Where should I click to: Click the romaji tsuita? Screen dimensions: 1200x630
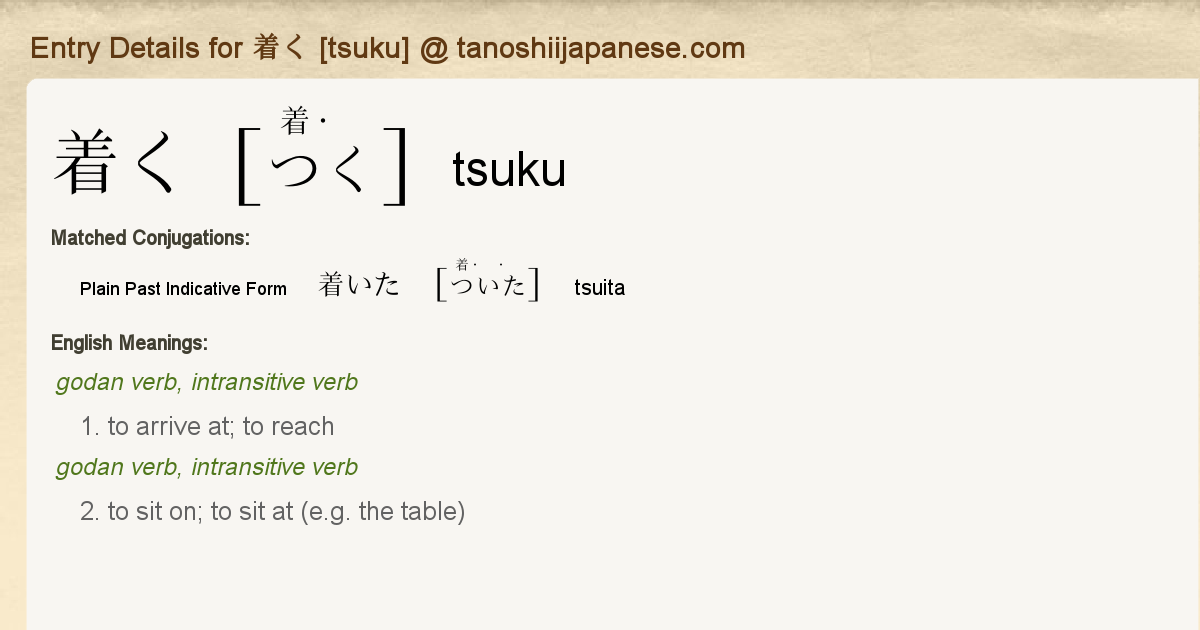click(600, 288)
